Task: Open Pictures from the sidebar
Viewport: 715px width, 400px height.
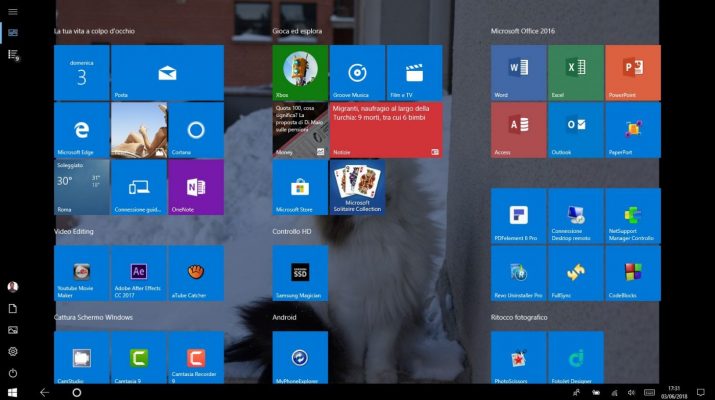Action: 13,330
